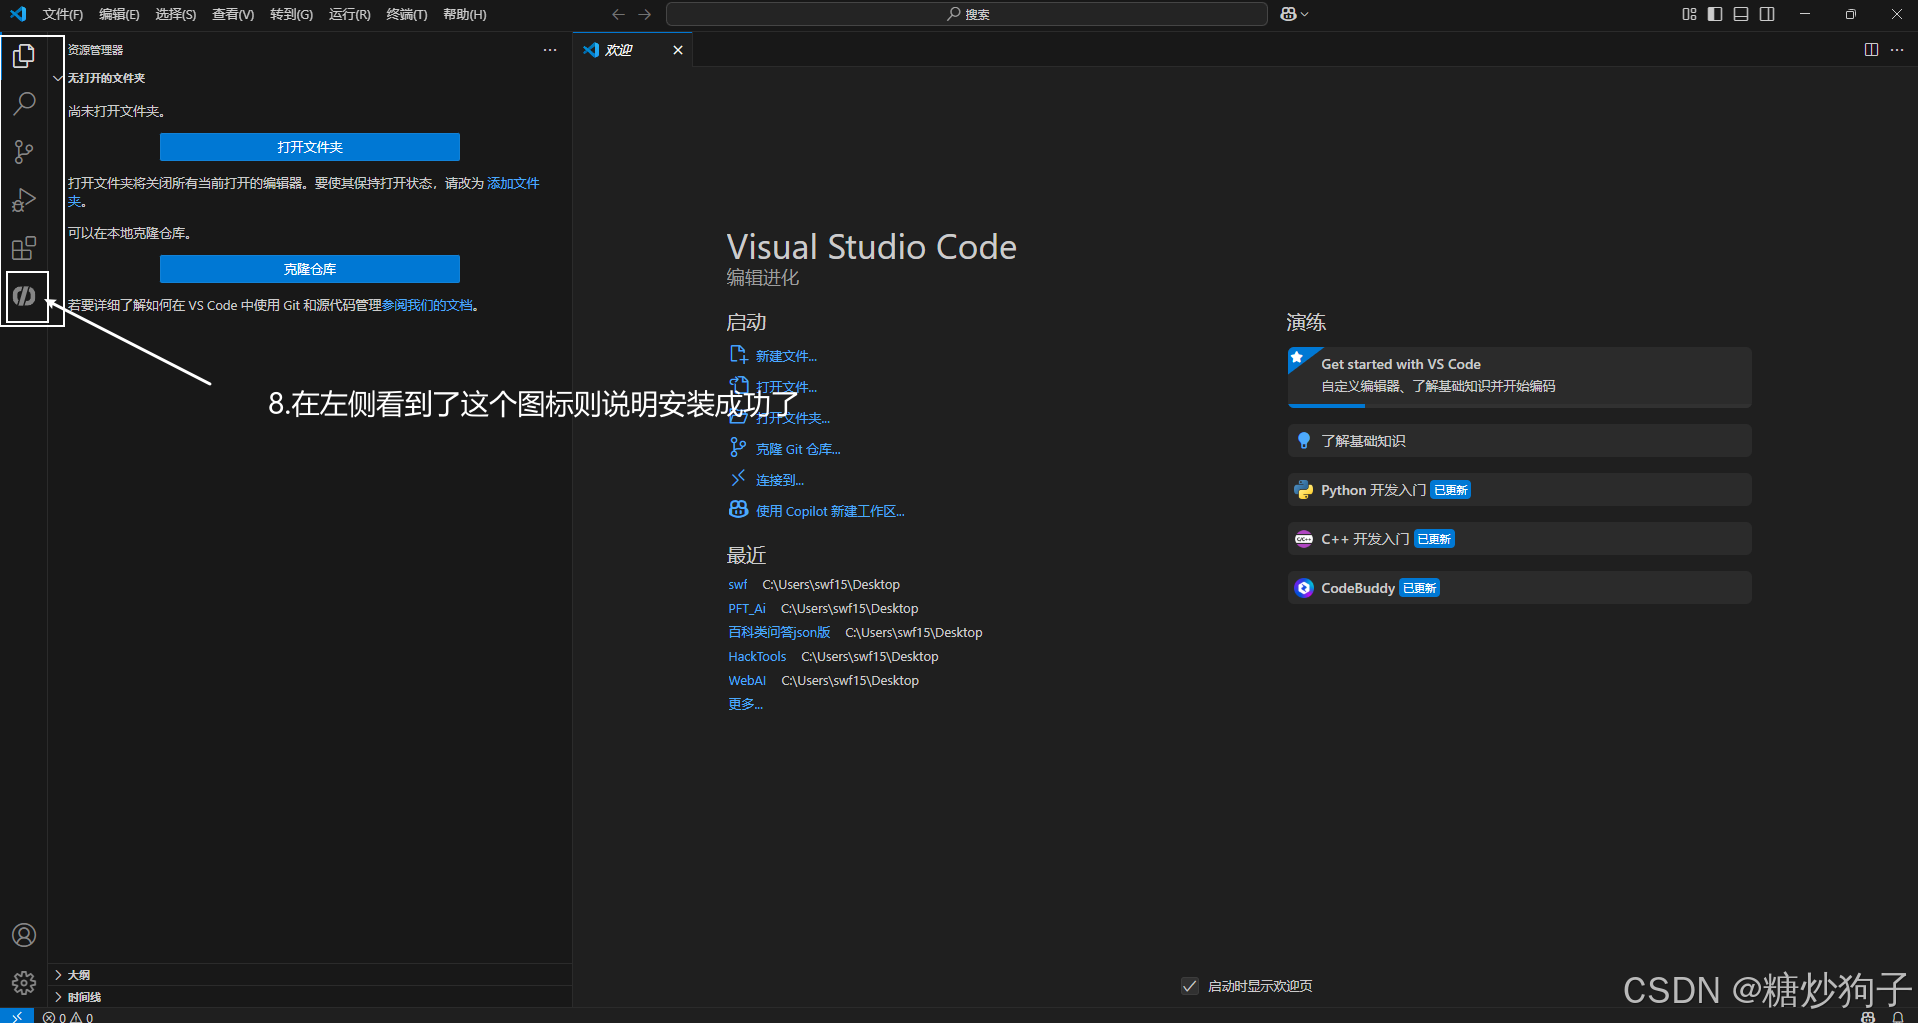Toggle the secondary side bar
The width and height of the screenshot is (1918, 1023).
1767,14
